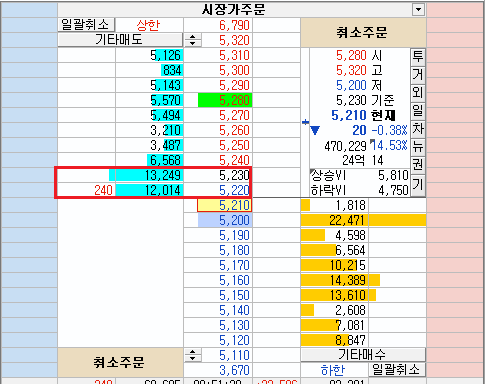Click the price cell 5,240

[218, 160]
